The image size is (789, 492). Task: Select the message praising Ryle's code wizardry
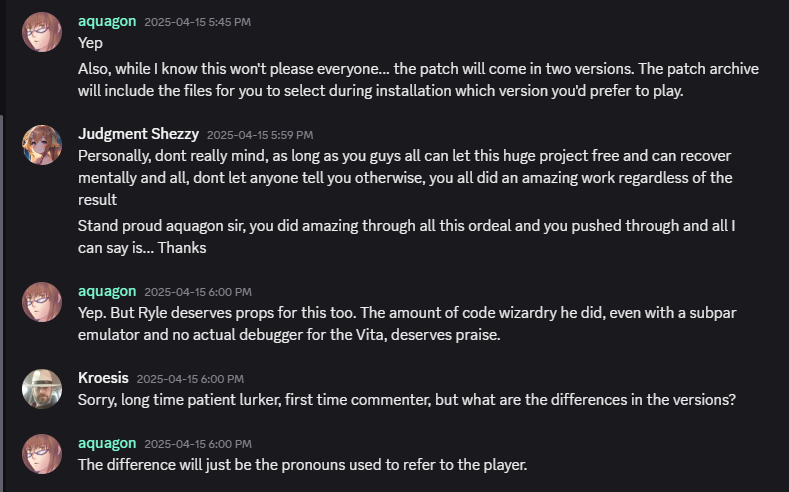pos(407,323)
